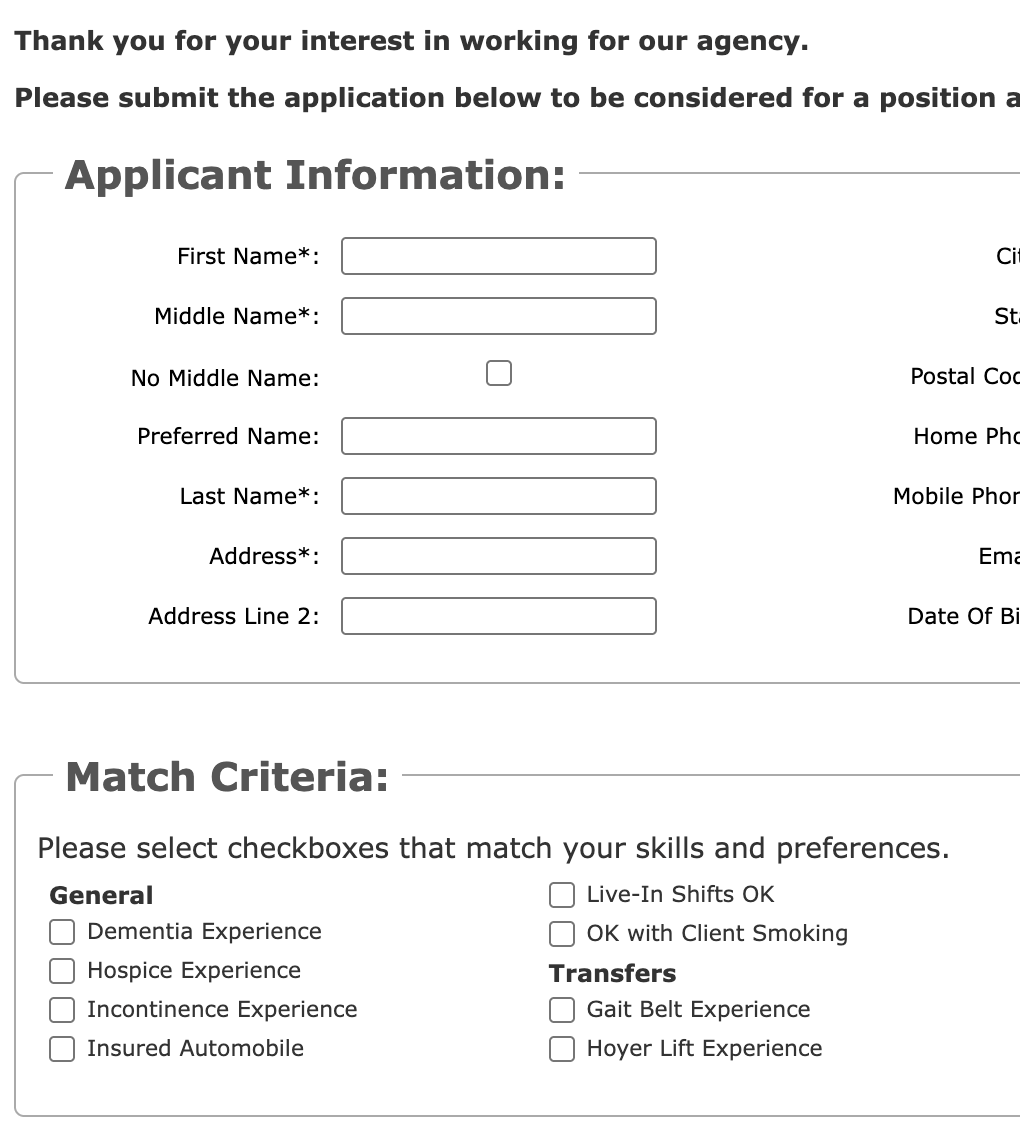This screenshot has width=1020, height=1128.
Task: Select the Middle Name input box
Action: (x=498, y=316)
